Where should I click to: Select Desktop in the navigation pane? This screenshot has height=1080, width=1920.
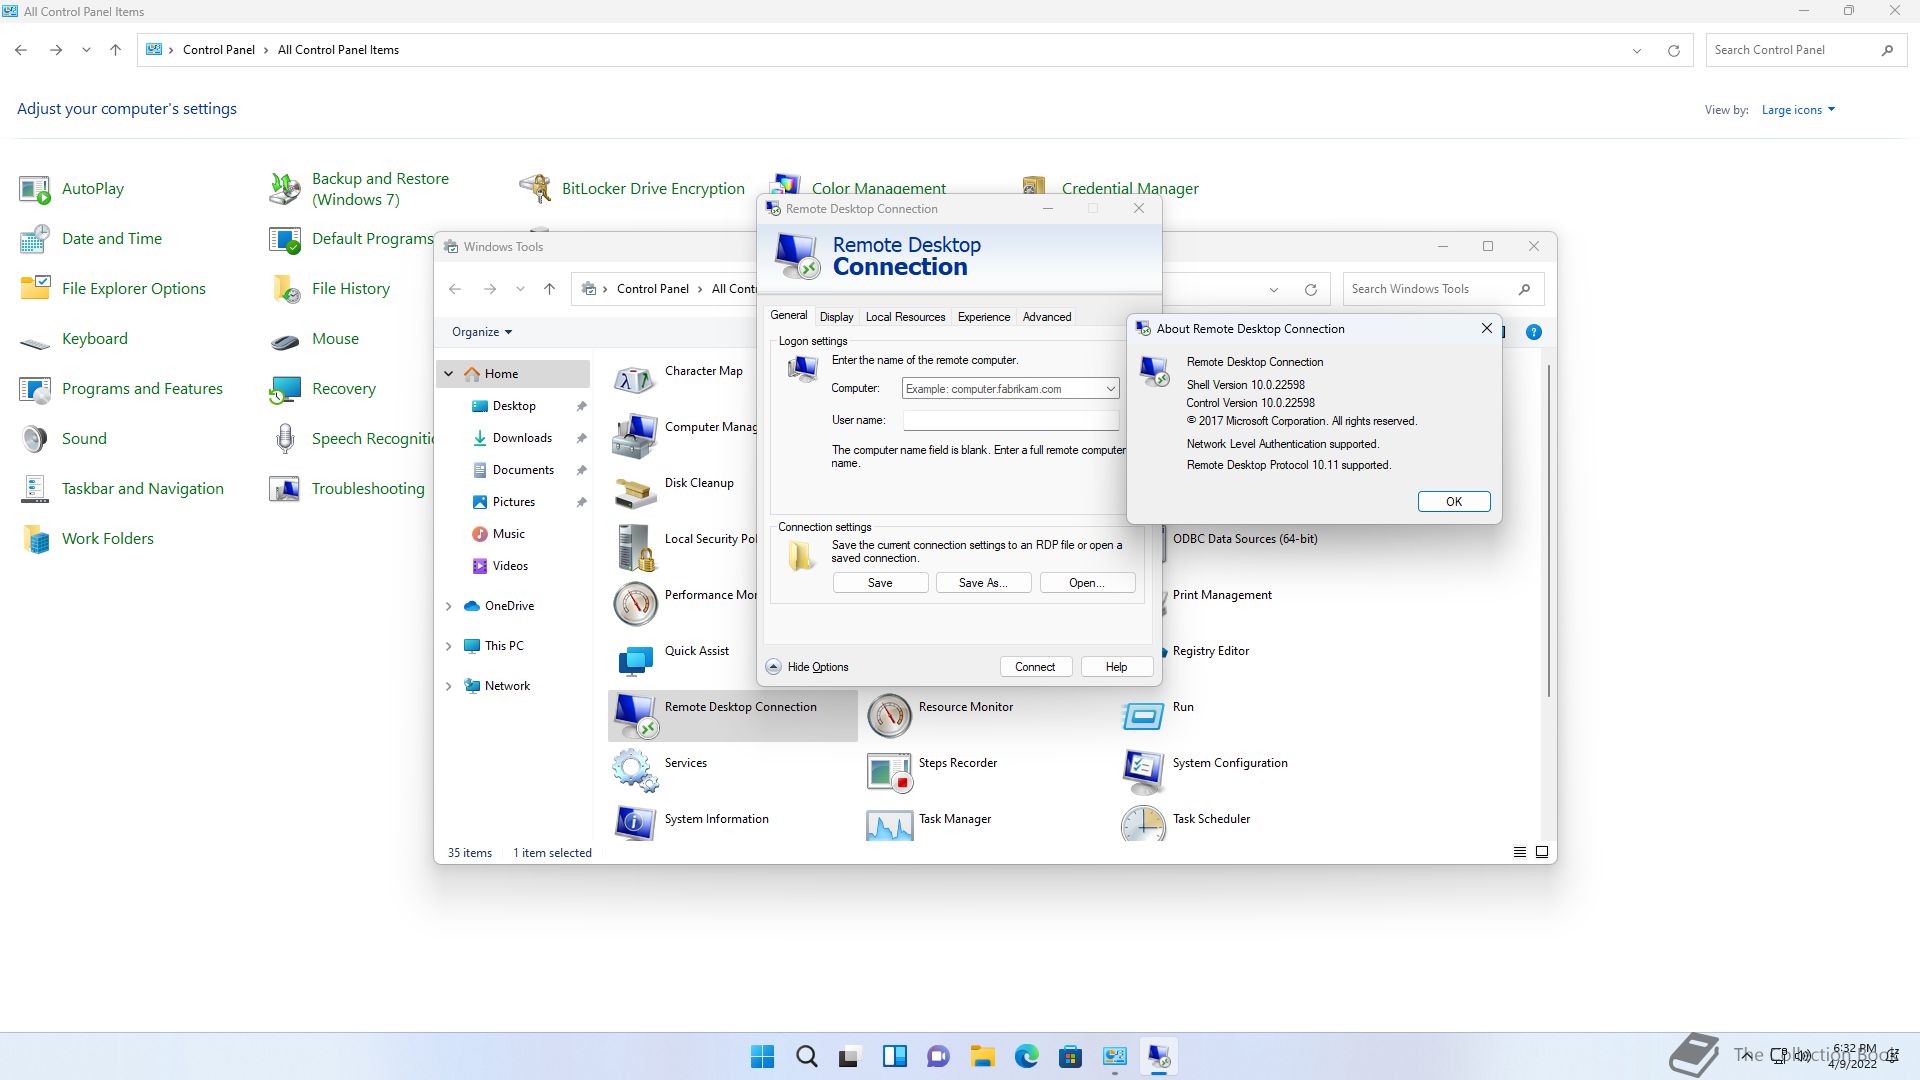pyautogui.click(x=514, y=406)
